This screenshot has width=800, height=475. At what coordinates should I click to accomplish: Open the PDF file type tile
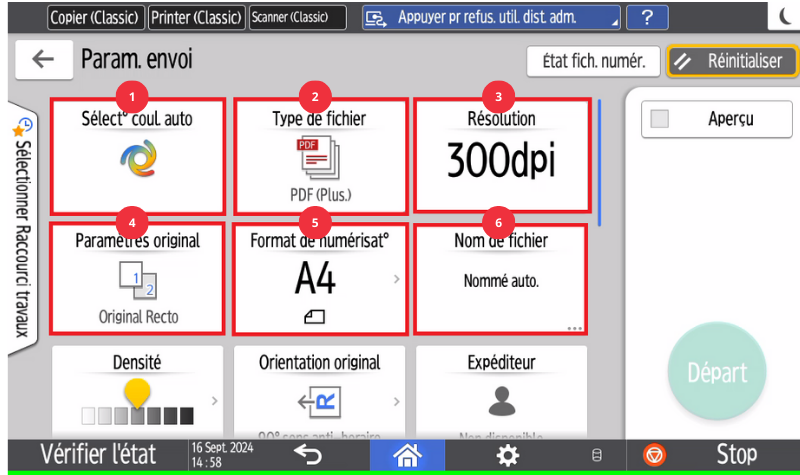pyautogui.click(x=320, y=156)
